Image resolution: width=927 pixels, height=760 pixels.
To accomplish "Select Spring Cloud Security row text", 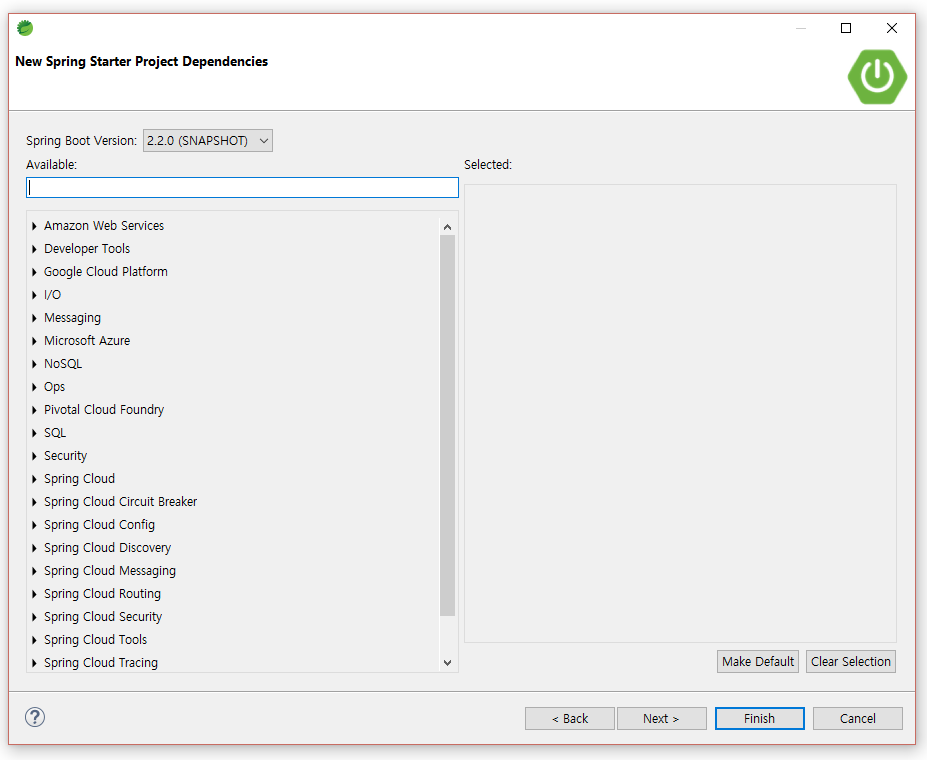I will 103,617.
